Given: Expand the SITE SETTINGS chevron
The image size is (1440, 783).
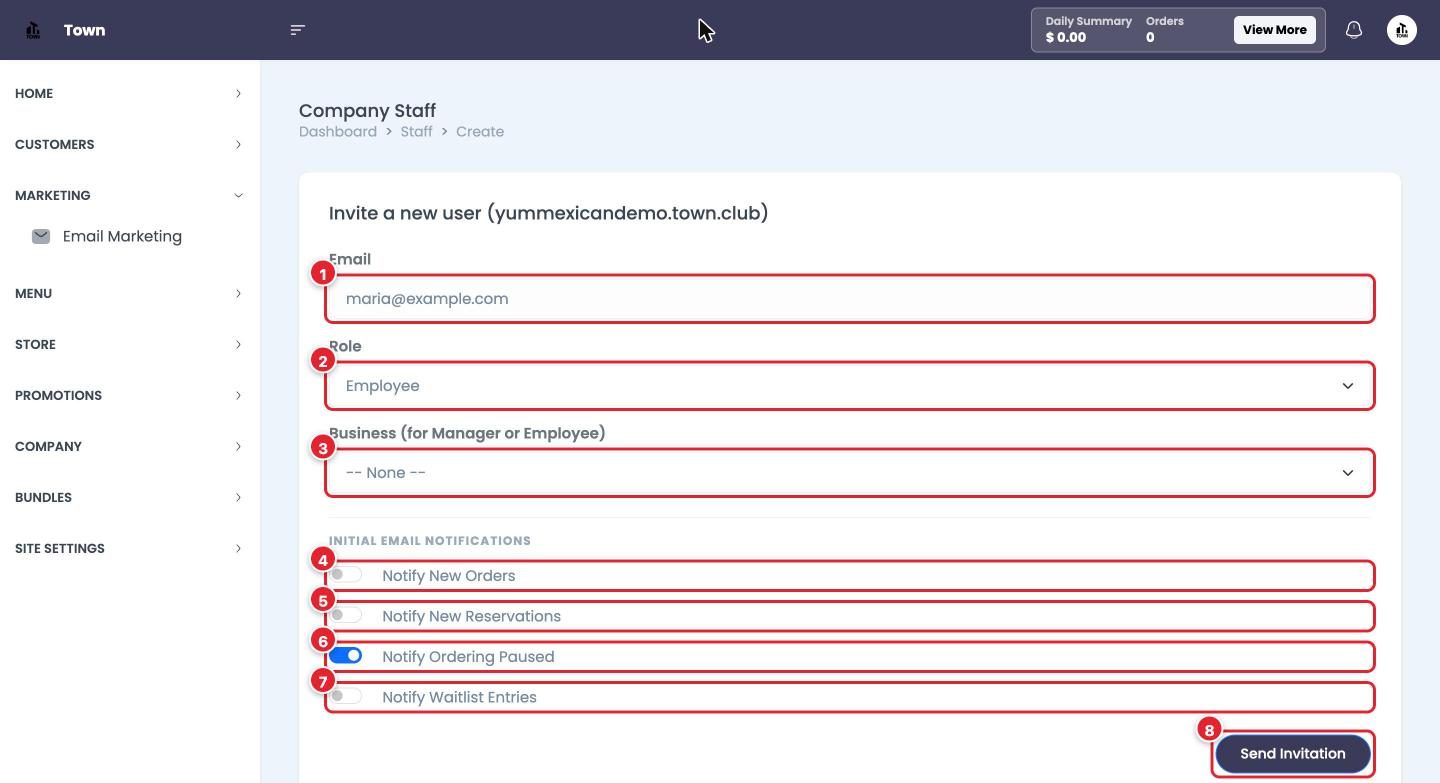Looking at the screenshot, I should click(x=238, y=549).
